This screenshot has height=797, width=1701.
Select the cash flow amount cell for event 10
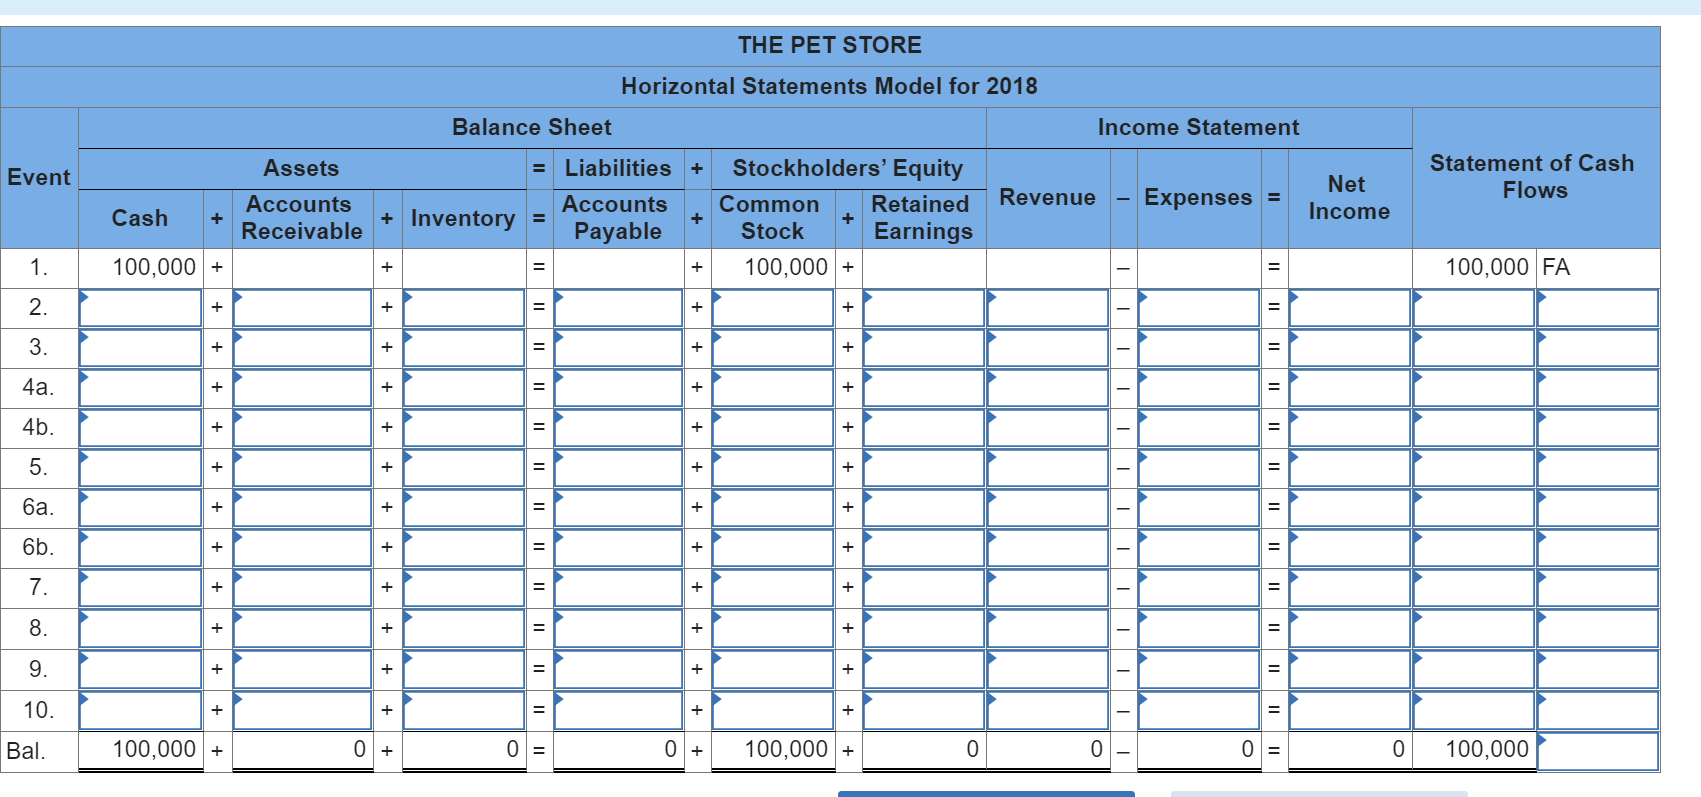point(1474,711)
